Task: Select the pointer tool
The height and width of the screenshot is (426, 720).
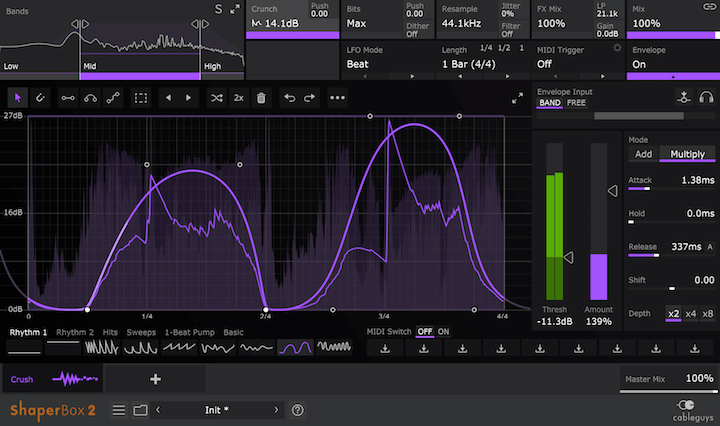Action: coord(18,98)
